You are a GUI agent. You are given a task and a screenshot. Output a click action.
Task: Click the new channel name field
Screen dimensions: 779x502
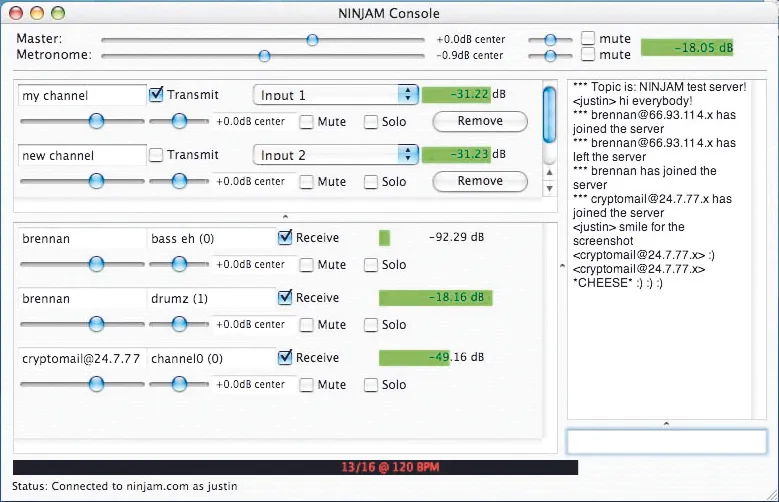click(82, 155)
